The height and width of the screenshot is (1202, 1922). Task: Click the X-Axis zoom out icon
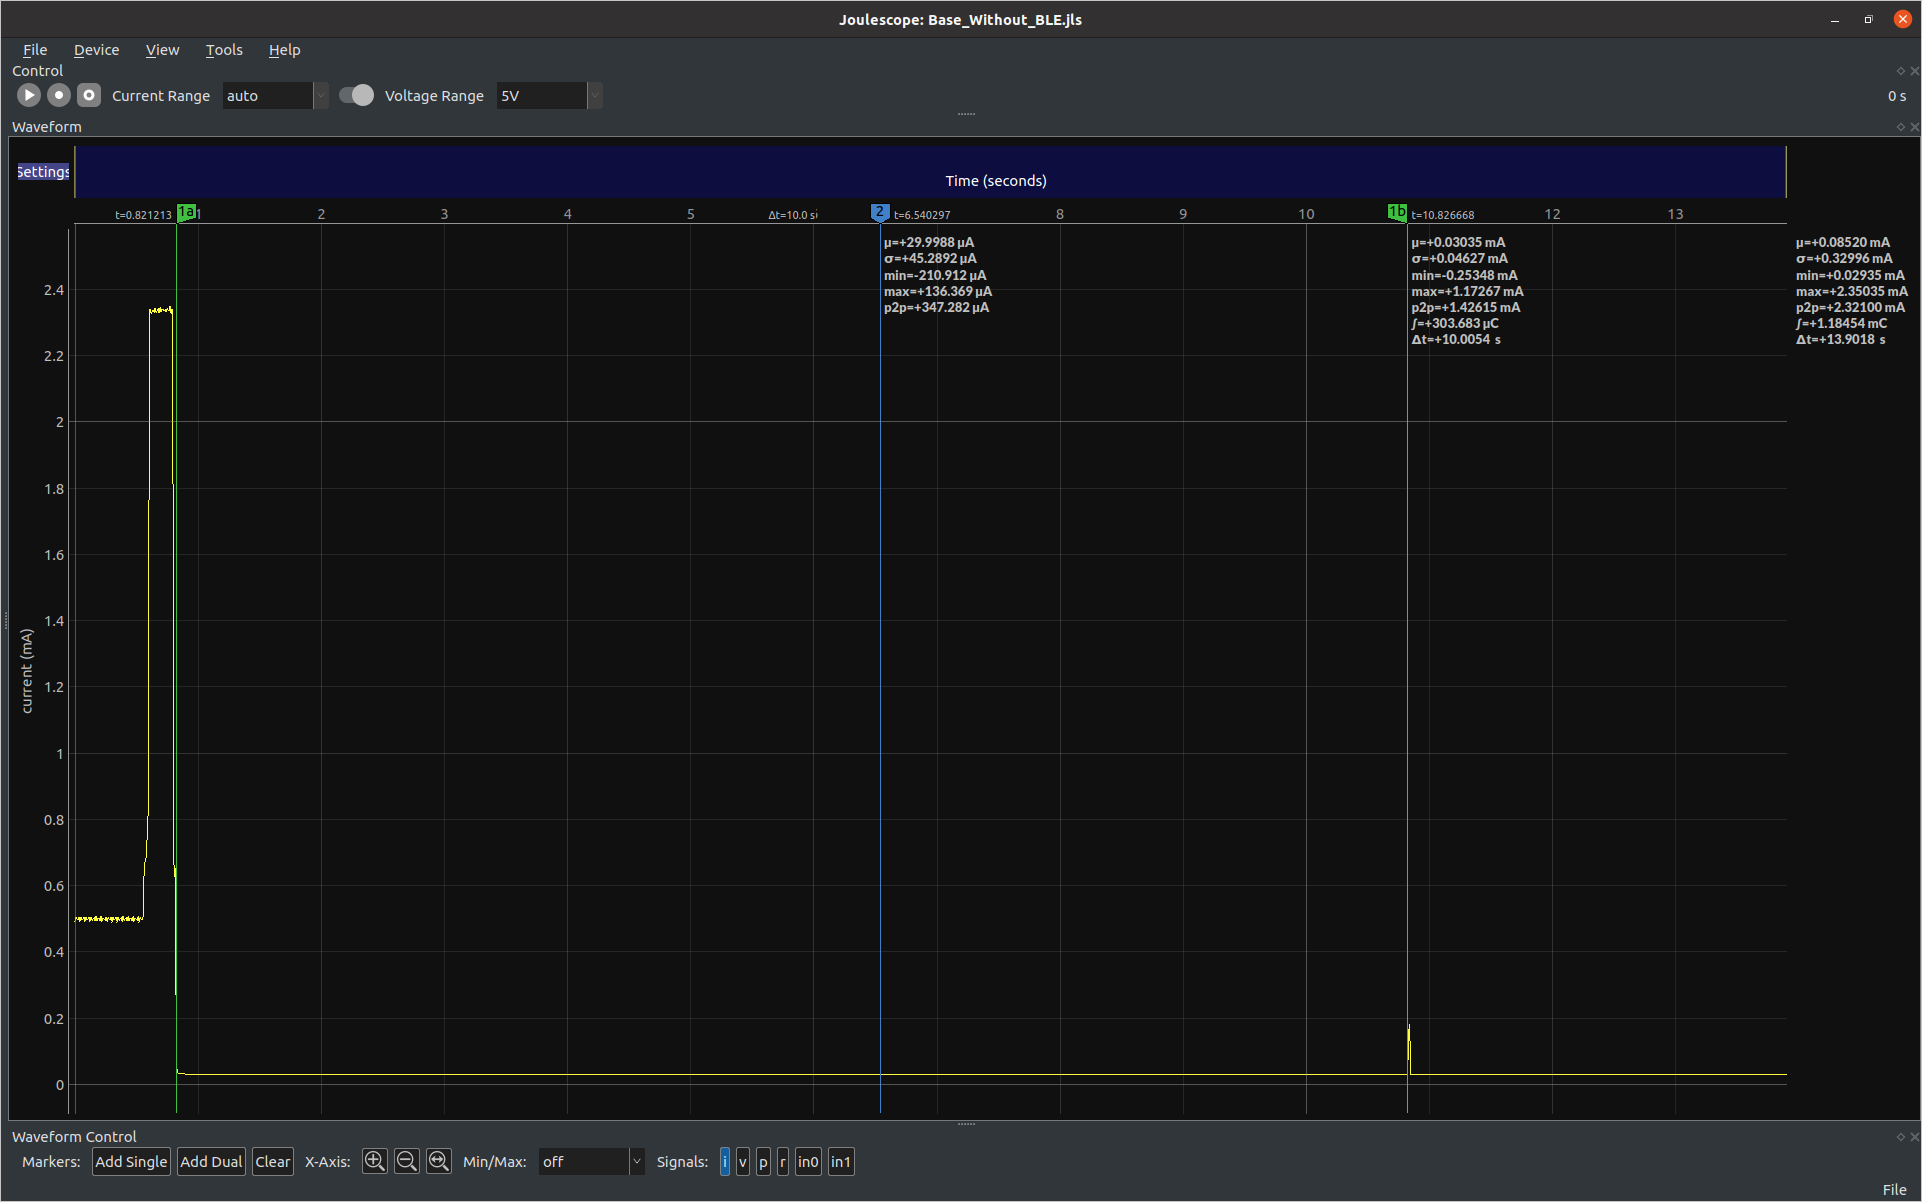(406, 1161)
